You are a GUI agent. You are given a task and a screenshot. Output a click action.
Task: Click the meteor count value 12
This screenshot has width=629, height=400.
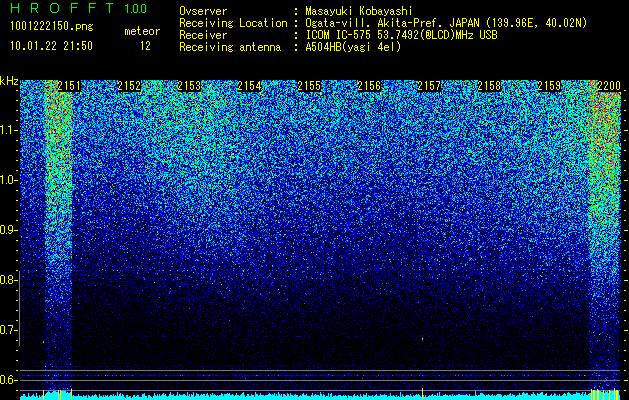click(145, 46)
